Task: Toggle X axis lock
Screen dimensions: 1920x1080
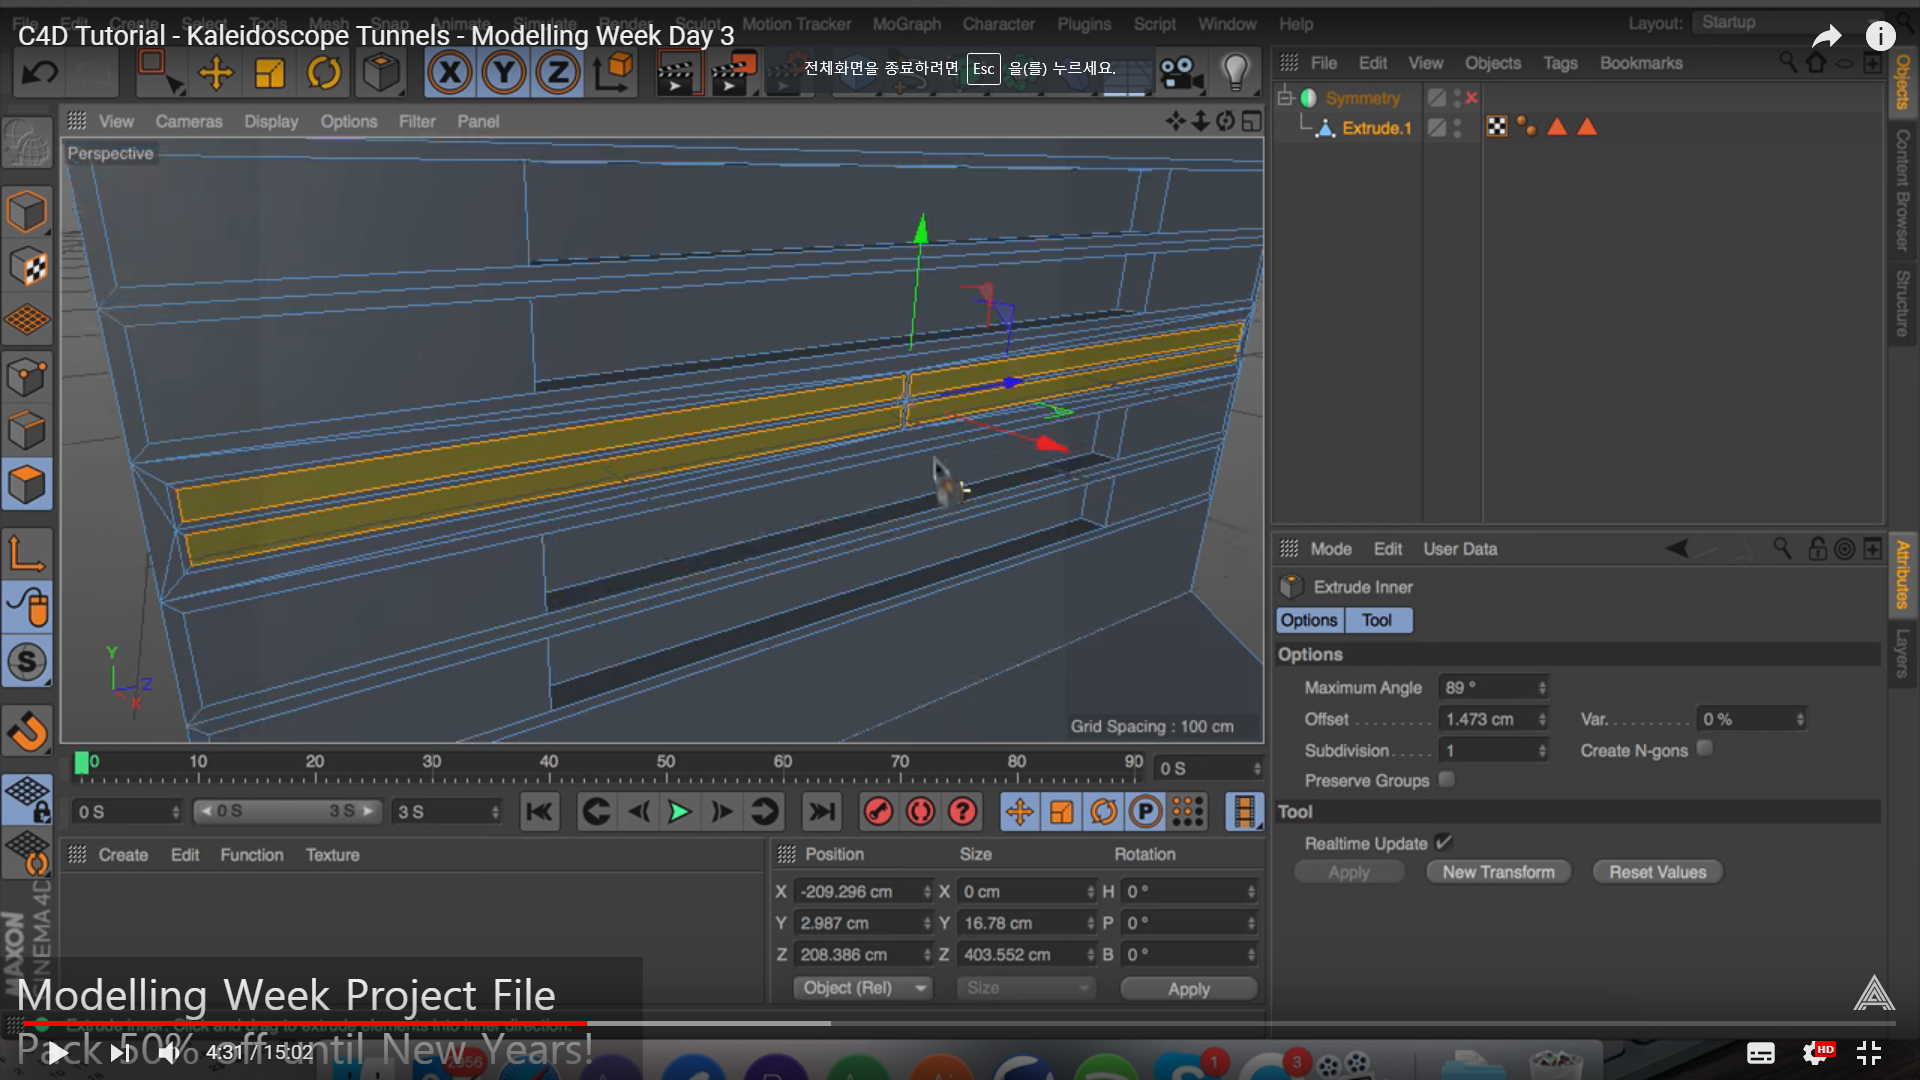Action: 450,73
